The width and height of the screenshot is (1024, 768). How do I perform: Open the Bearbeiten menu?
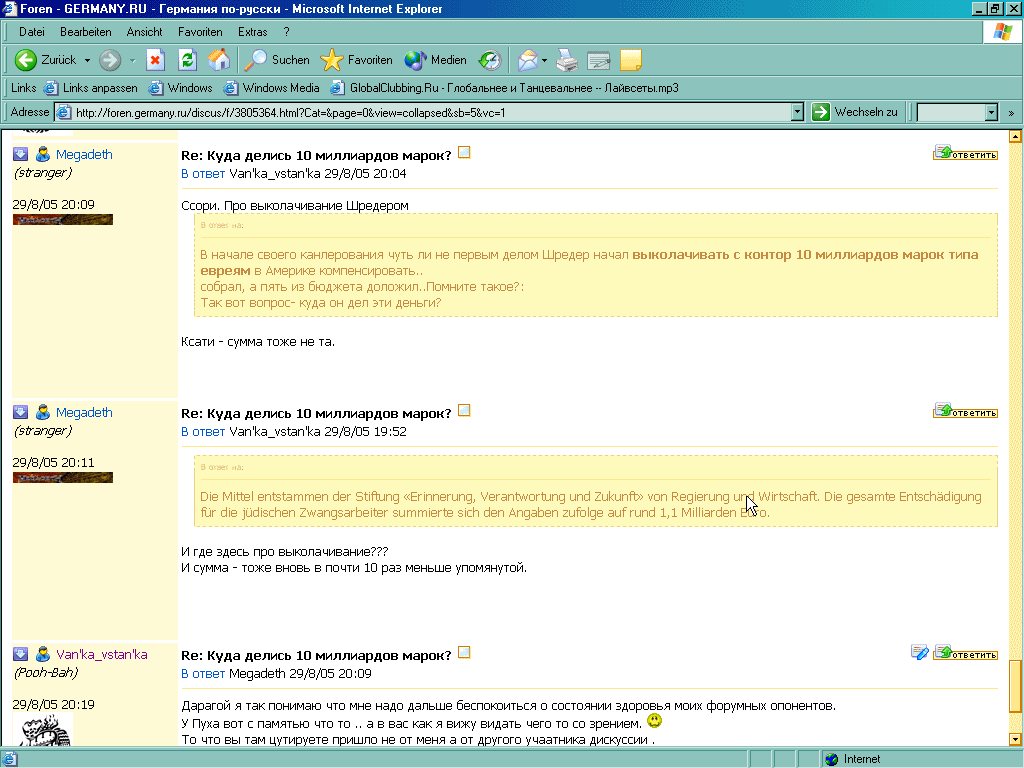[x=86, y=32]
